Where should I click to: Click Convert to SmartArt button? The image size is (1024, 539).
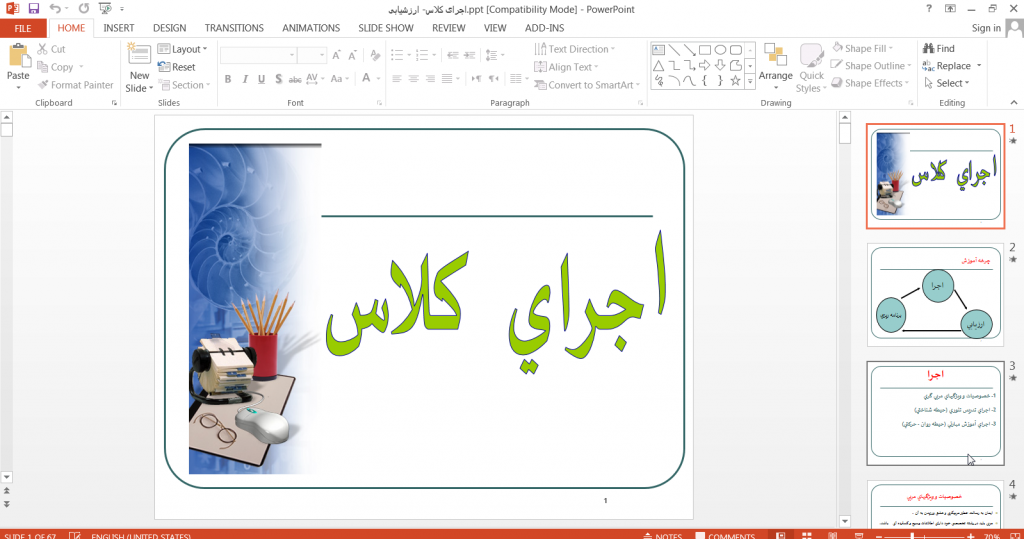587,85
